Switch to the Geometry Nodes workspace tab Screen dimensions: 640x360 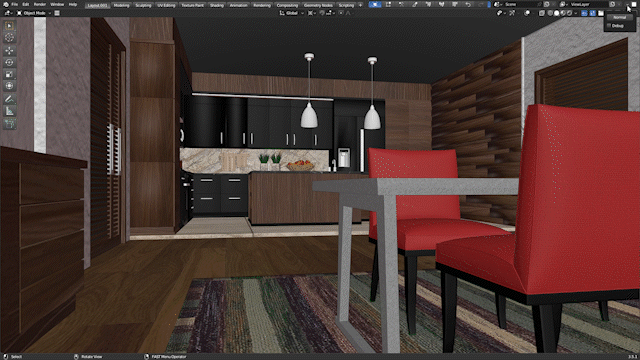click(318, 5)
